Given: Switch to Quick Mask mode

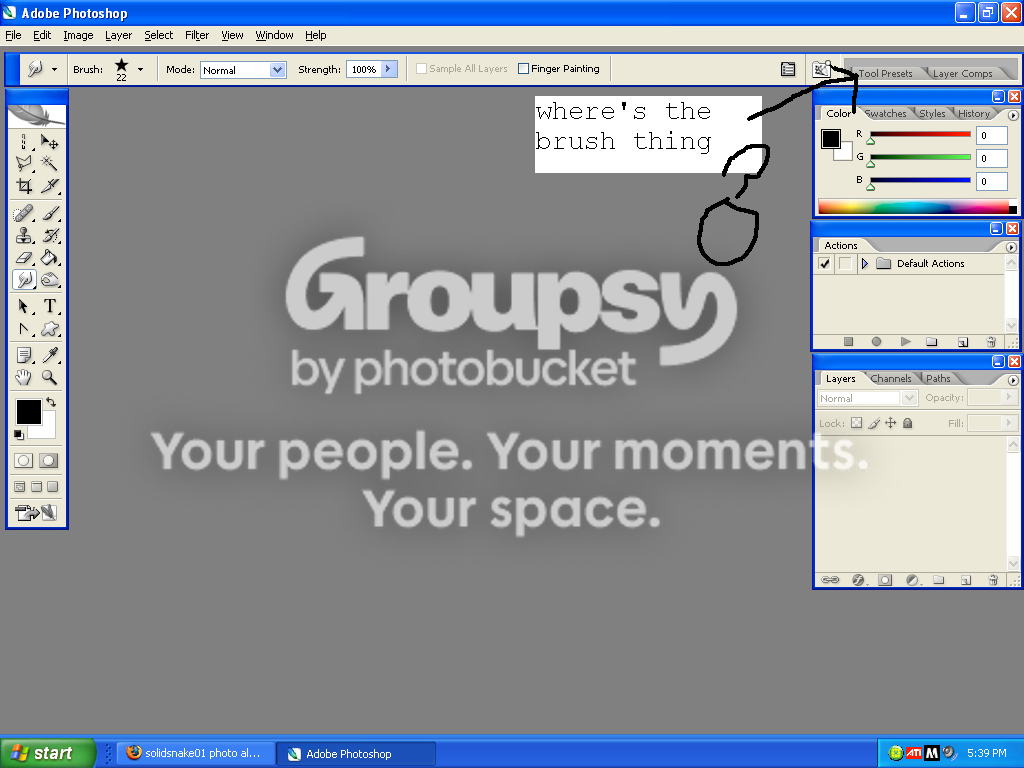Looking at the screenshot, I should [48, 460].
